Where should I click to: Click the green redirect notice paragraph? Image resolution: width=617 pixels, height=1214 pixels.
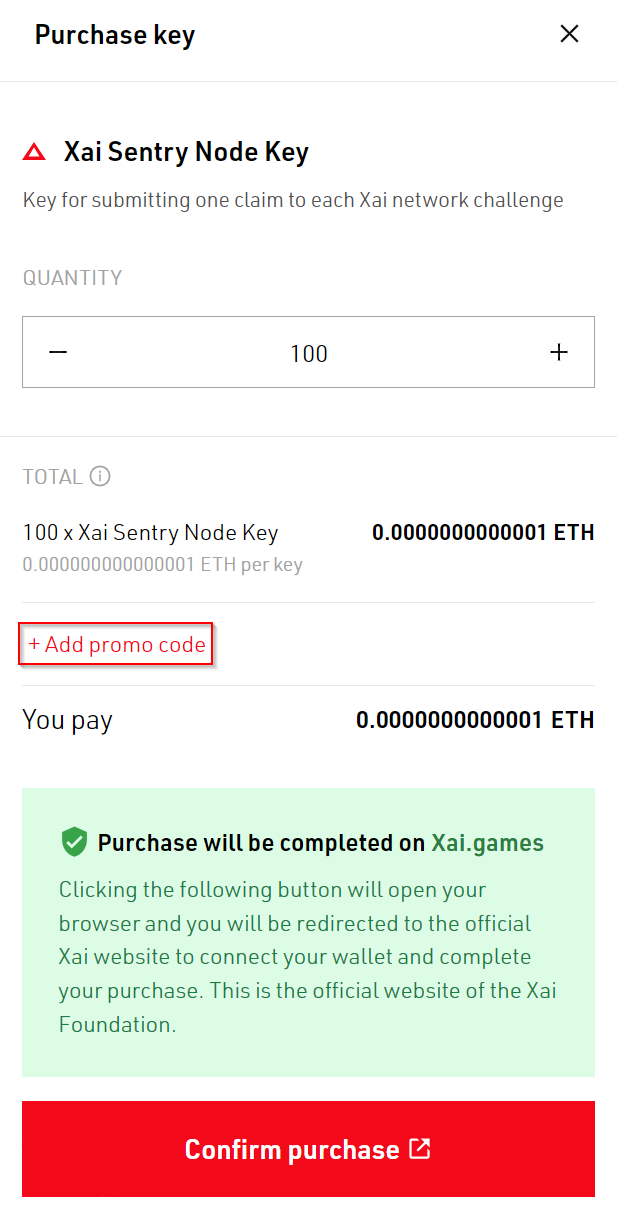308,957
